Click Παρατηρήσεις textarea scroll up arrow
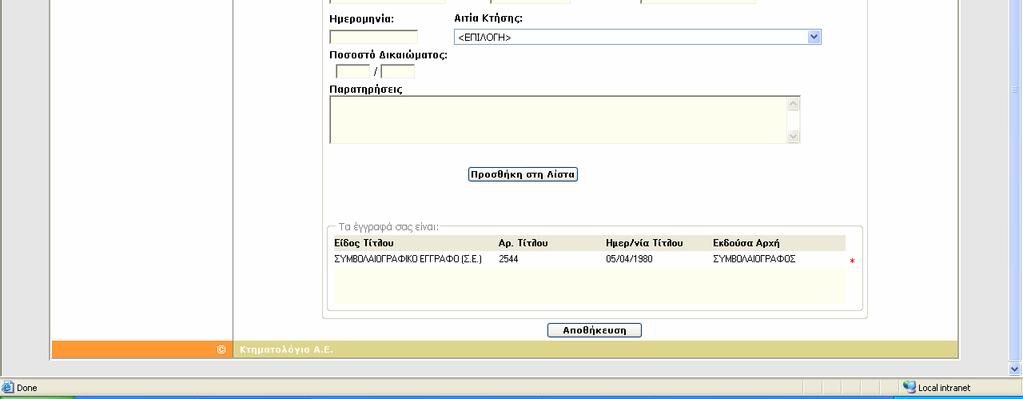1023x399 pixels. click(793, 103)
